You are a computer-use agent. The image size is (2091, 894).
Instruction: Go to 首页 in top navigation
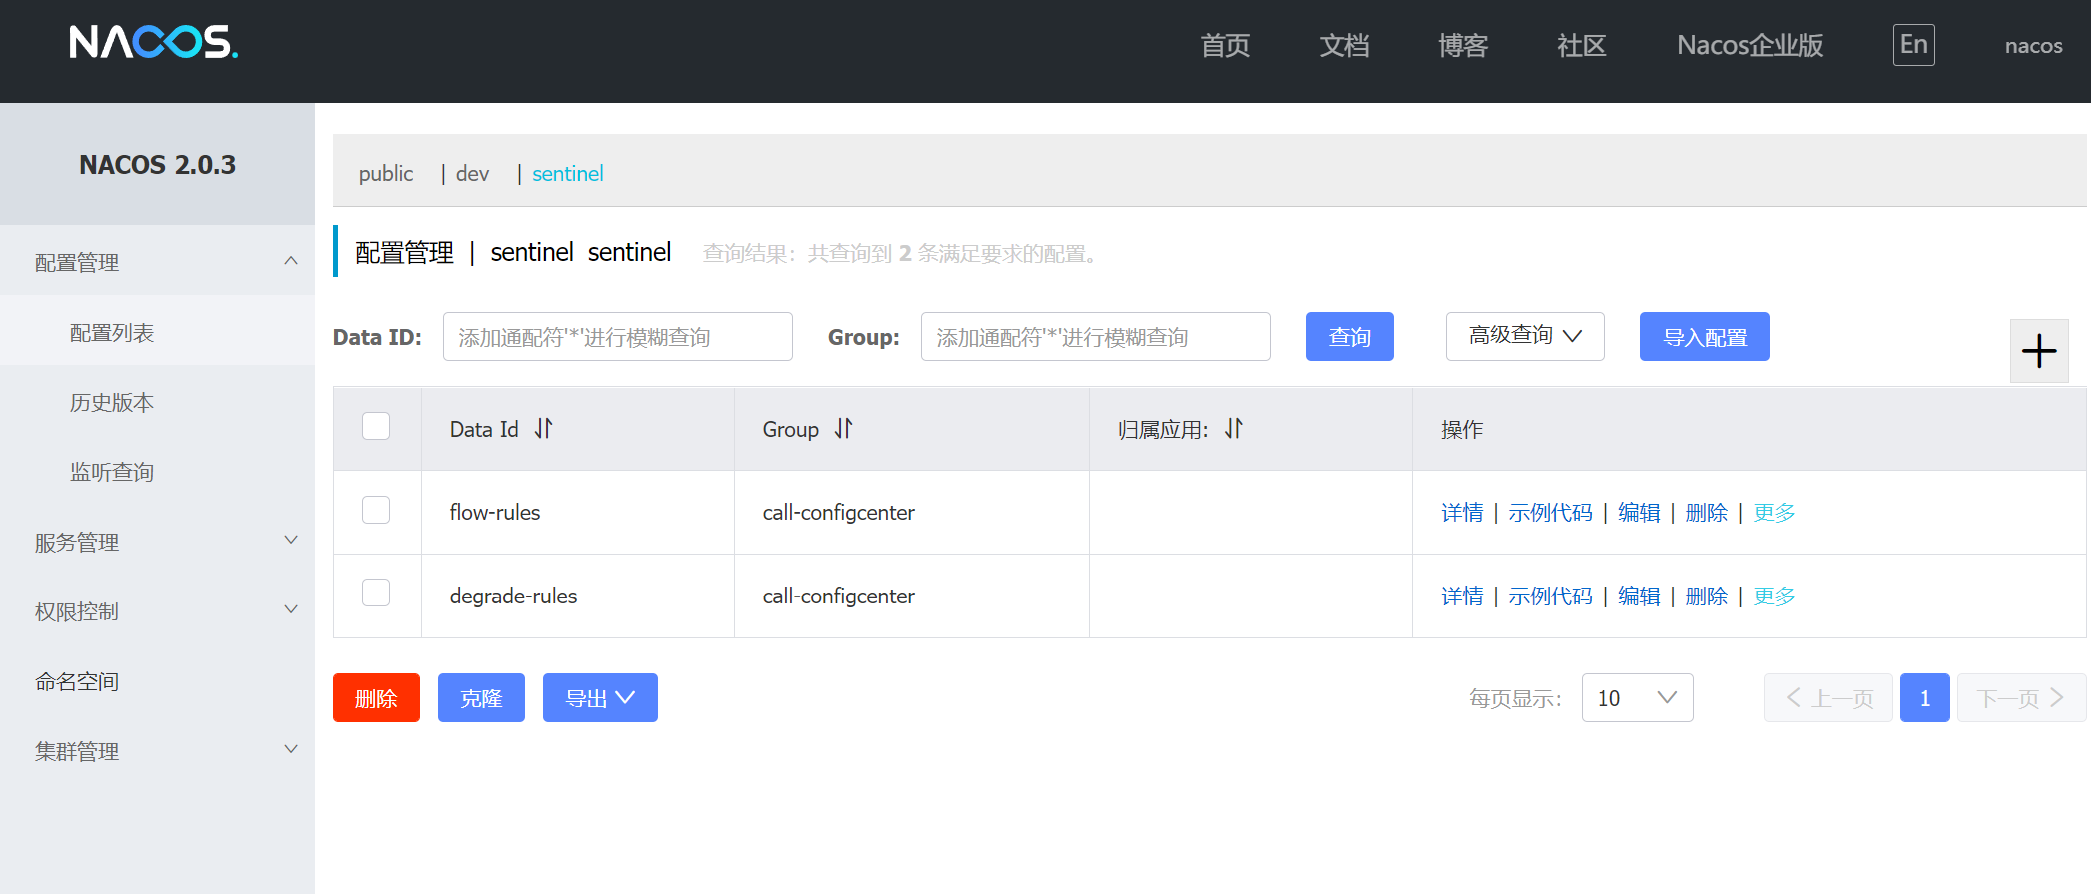tap(1225, 45)
